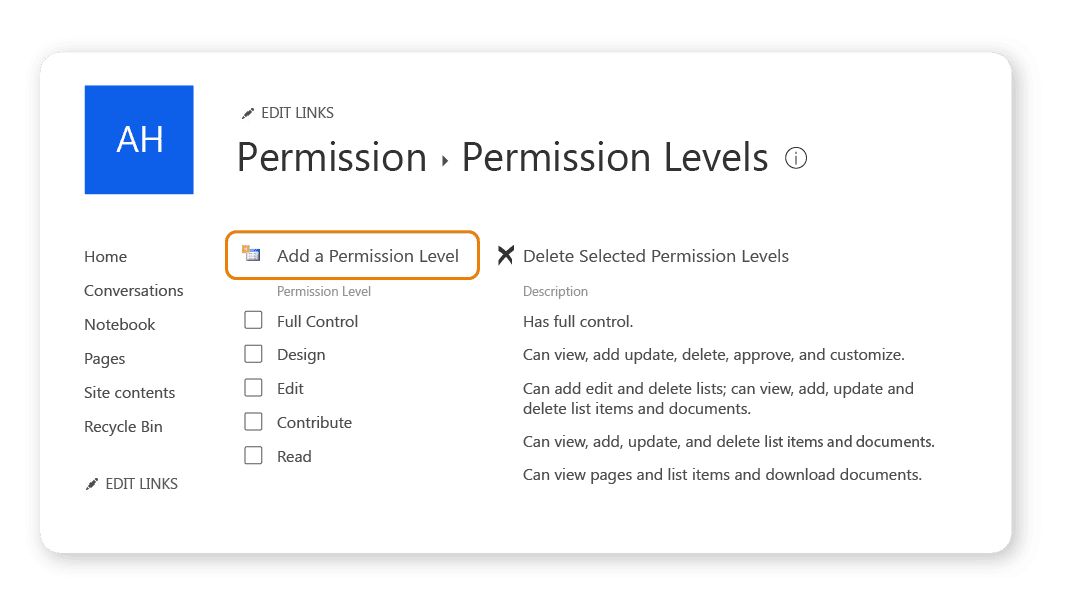Open Site contents from the sidebar
The width and height of the screenshot is (1066, 606).
[130, 392]
